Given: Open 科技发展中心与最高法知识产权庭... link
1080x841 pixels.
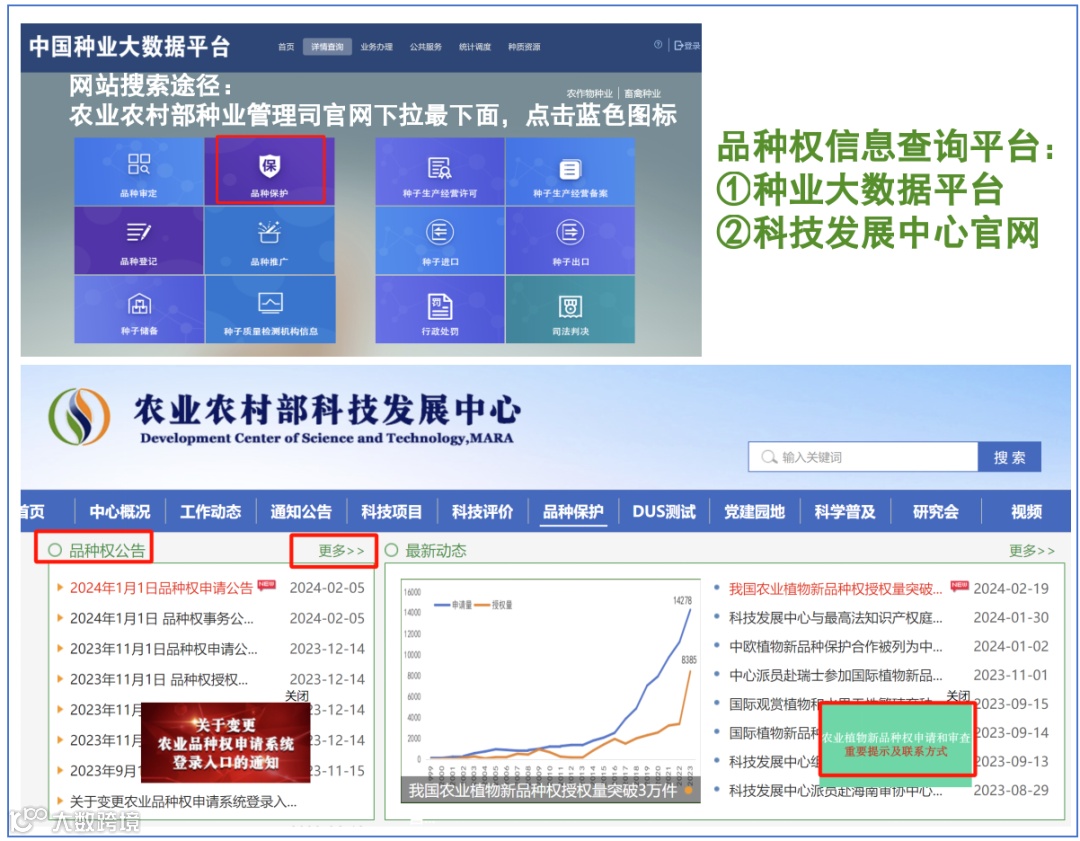Looking at the screenshot, I should (x=835, y=618).
